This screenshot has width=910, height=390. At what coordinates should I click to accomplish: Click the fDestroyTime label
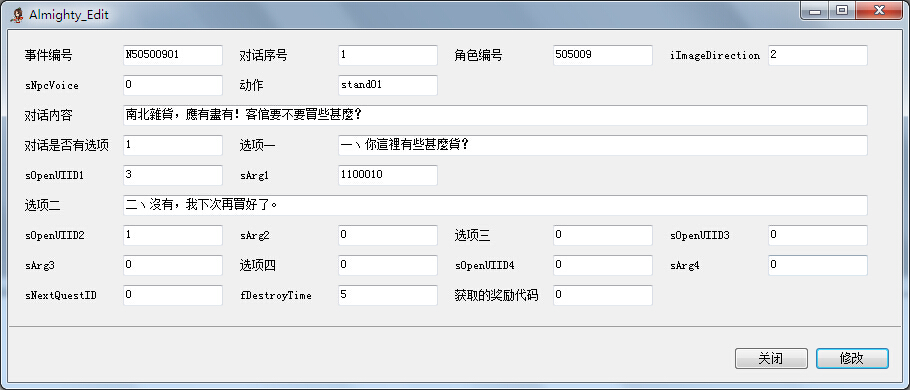tap(276, 295)
